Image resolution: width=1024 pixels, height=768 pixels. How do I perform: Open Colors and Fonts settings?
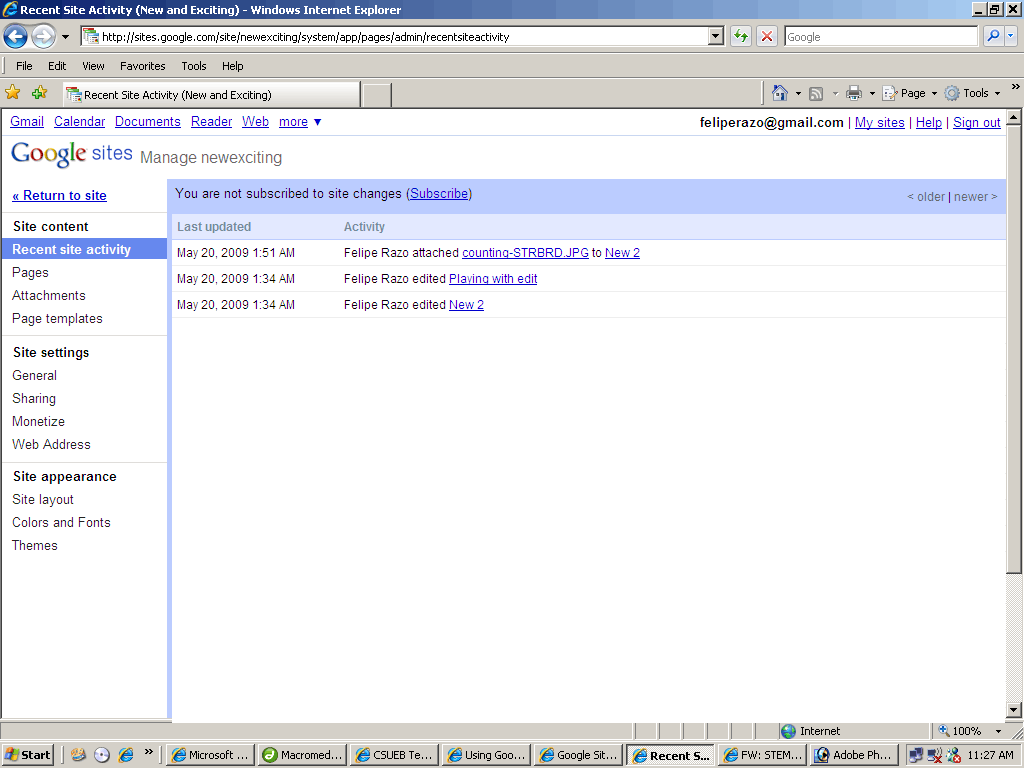coord(61,522)
